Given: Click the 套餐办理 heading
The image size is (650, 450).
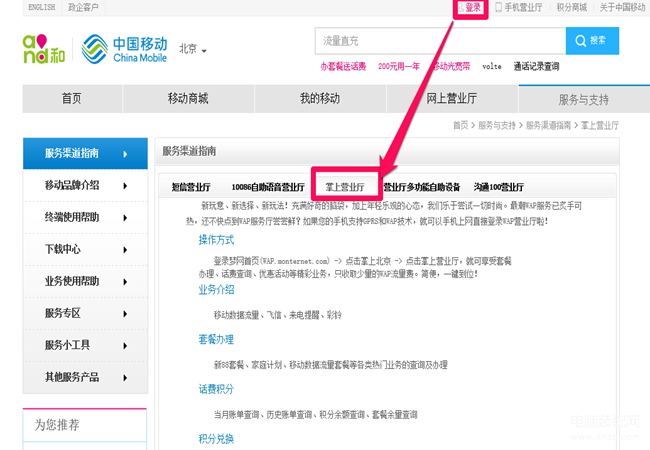Looking at the screenshot, I should click(216, 339).
